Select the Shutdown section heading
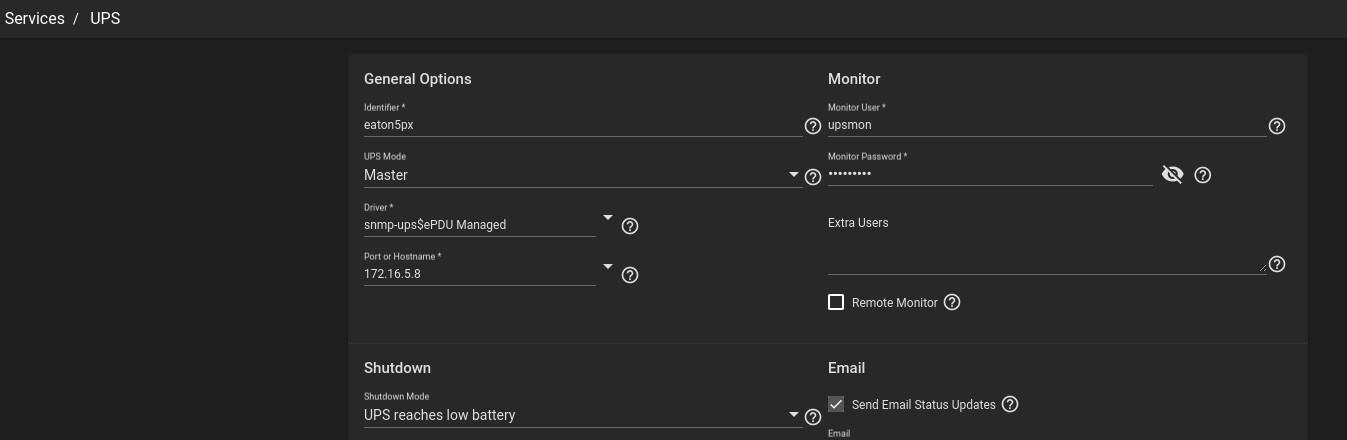The image size is (1347, 440). pos(397,368)
